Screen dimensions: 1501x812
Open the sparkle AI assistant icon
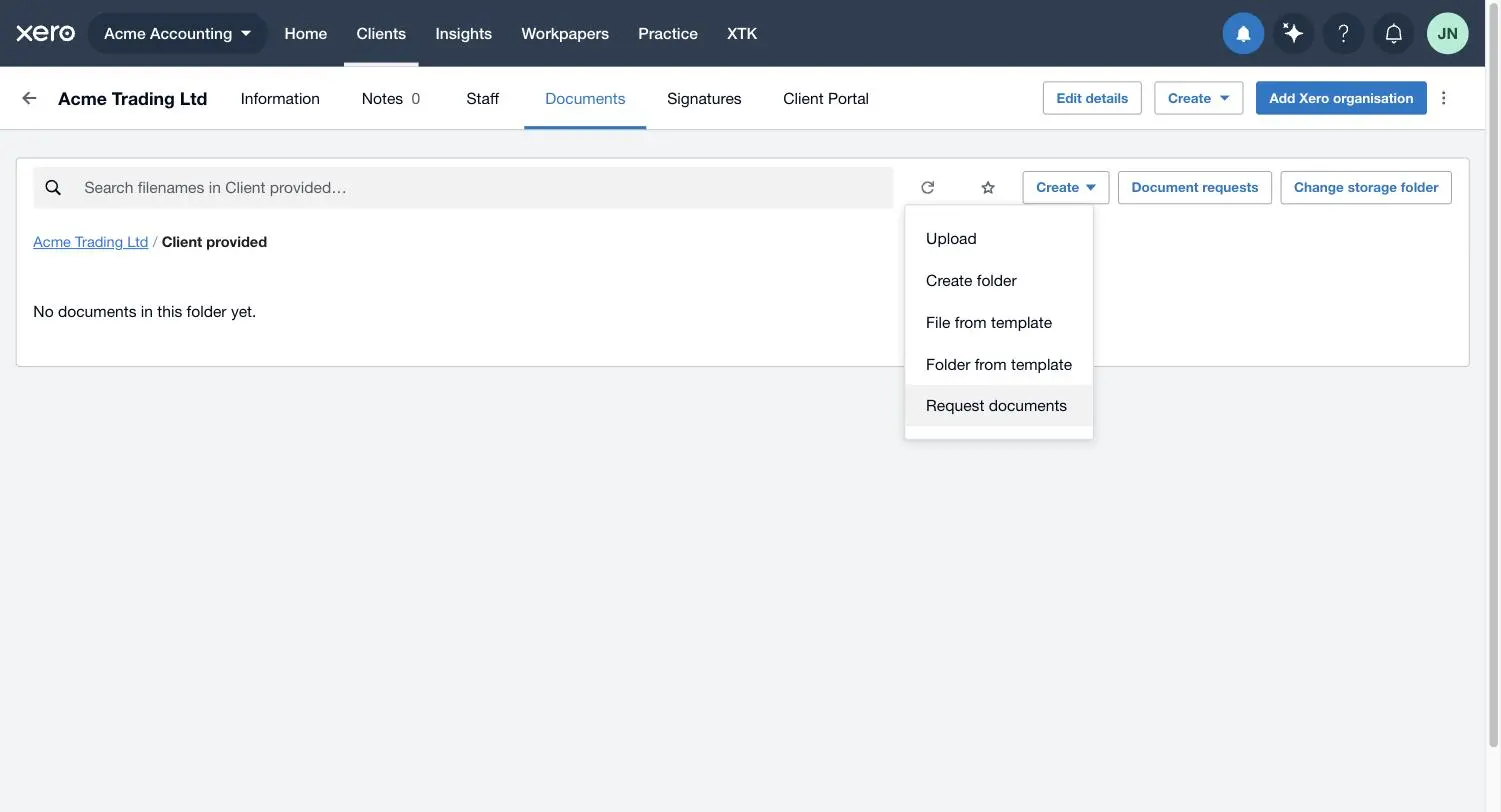(1293, 33)
